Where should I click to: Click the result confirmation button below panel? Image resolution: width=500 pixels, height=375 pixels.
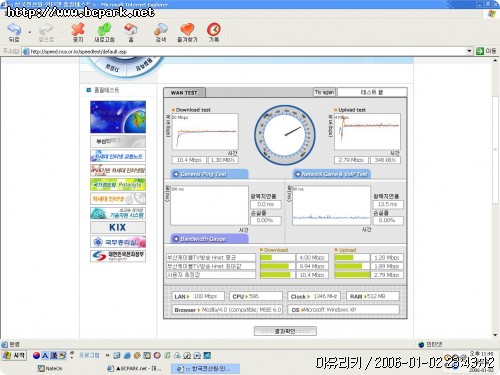[285, 331]
